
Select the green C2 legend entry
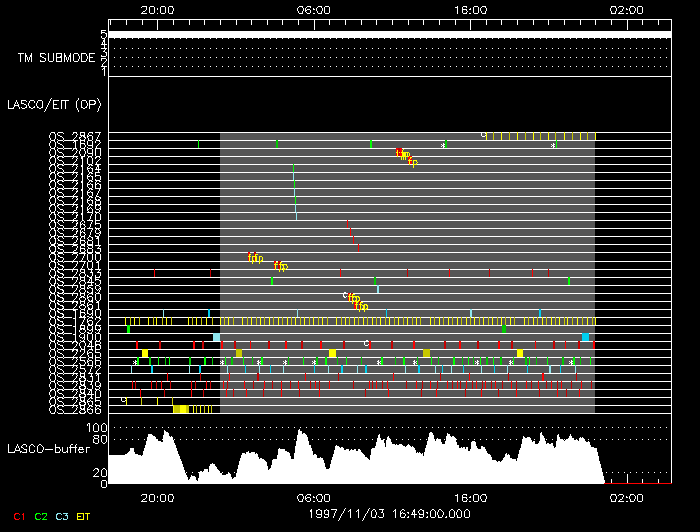click(41, 516)
